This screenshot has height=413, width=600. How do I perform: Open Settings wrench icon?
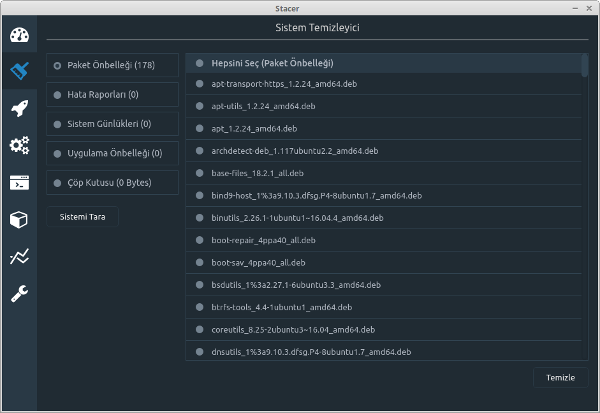tap(19, 294)
